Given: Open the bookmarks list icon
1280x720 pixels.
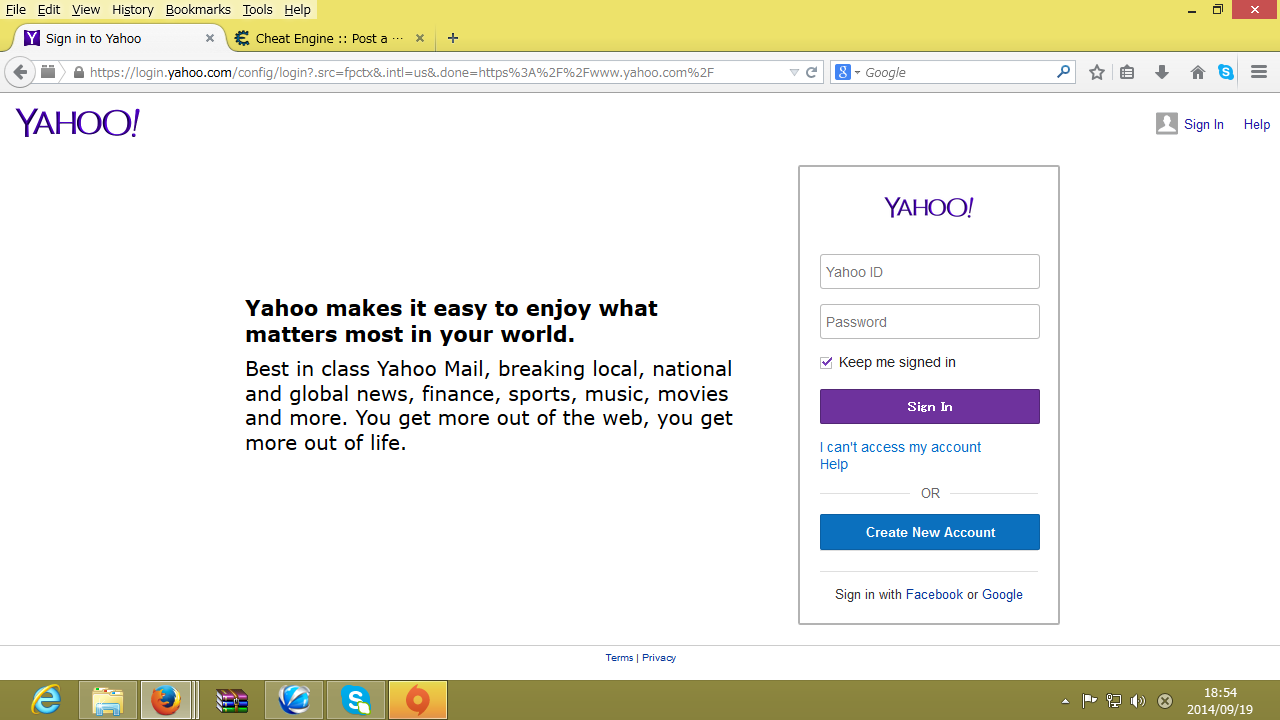Looking at the screenshot, I should (1127, 72).
